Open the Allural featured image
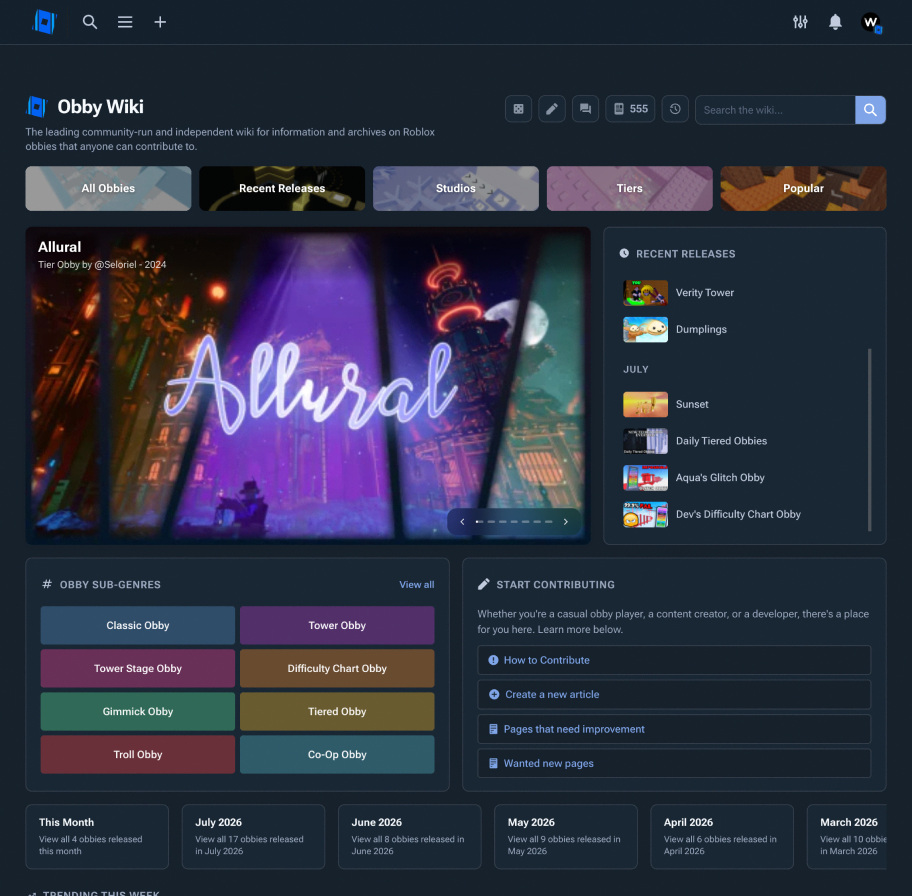 click(x=308, y=386)
